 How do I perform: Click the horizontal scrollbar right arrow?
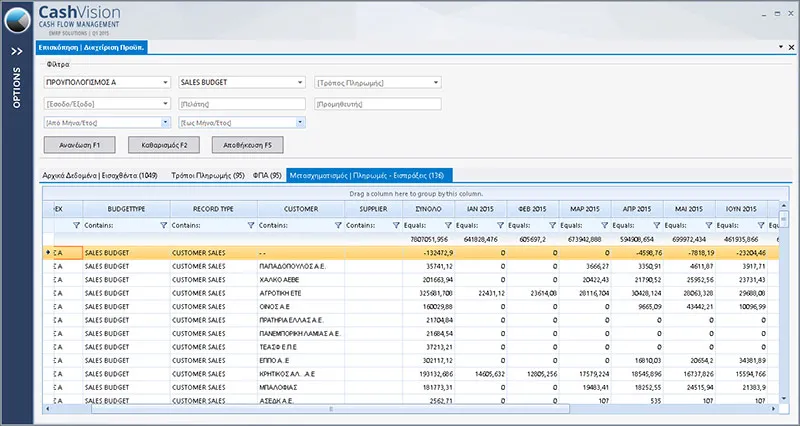(774, 409)
